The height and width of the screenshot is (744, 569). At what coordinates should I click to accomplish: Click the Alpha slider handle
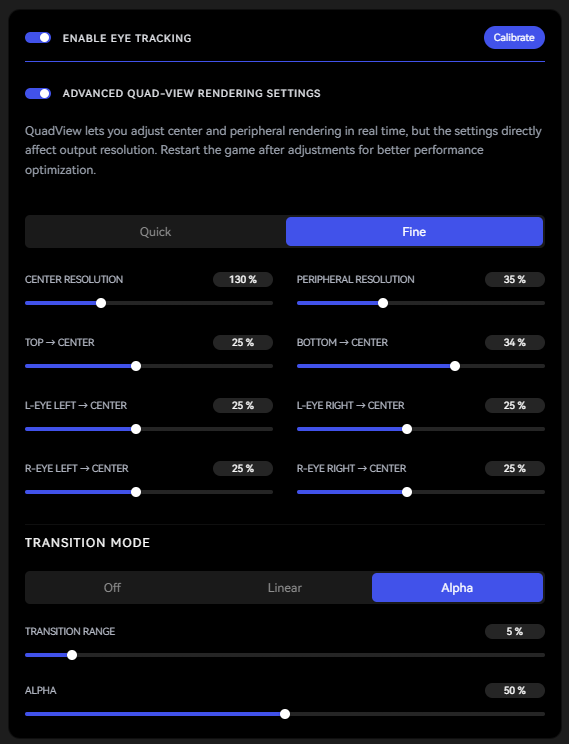coord(285,714)
